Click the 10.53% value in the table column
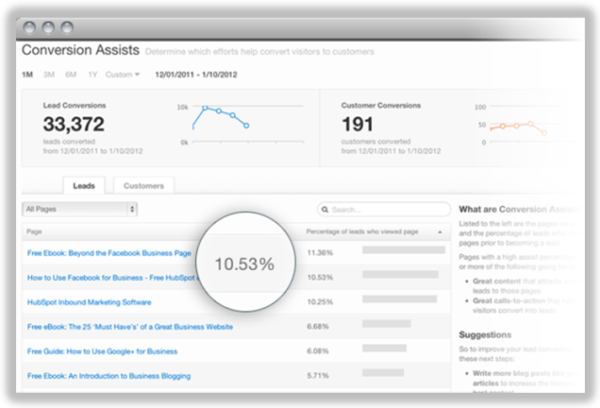This screenshot has height=408, width=600. tap(320, 277)
